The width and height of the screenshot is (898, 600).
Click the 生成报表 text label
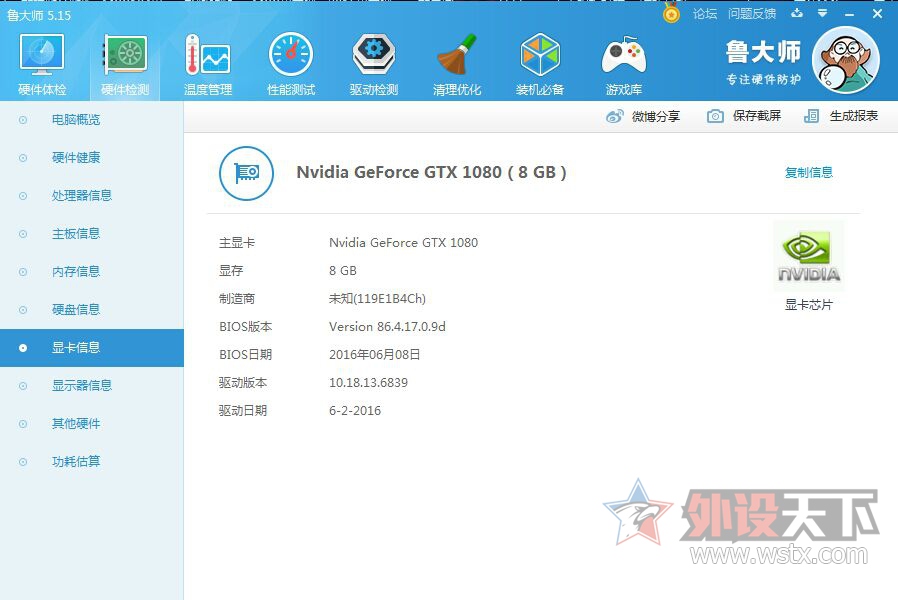pos(853,116)
